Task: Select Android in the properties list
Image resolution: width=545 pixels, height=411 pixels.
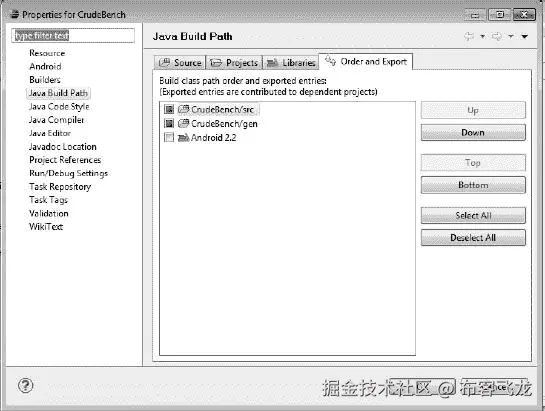Action: click(45, 66)
